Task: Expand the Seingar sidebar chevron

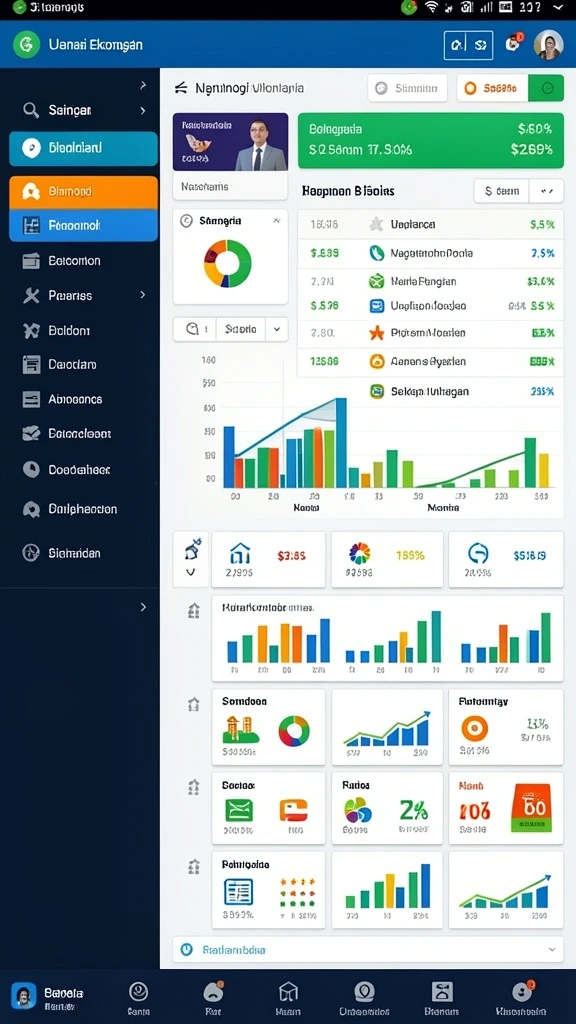Action: [x=143, y=110]
